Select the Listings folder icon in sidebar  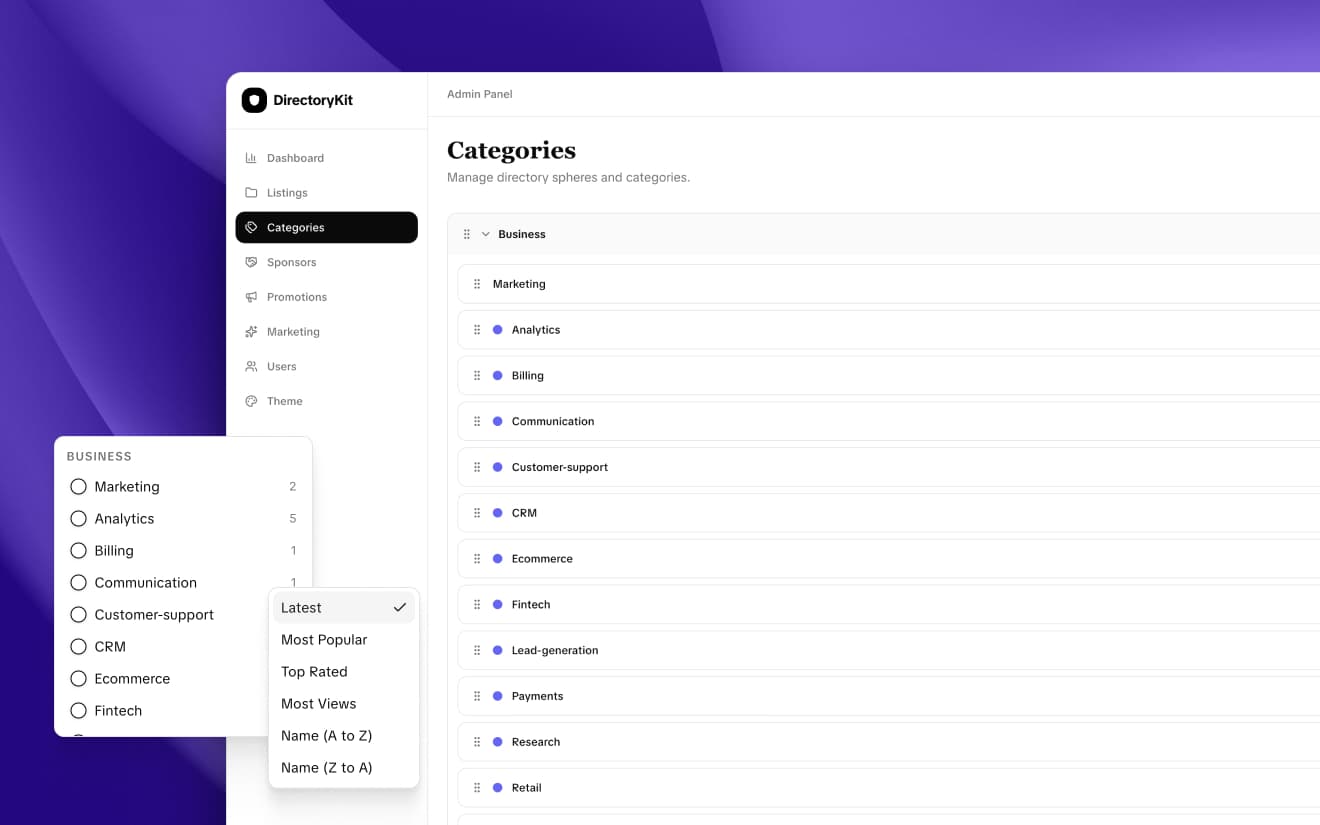click(x=253, y=192)
